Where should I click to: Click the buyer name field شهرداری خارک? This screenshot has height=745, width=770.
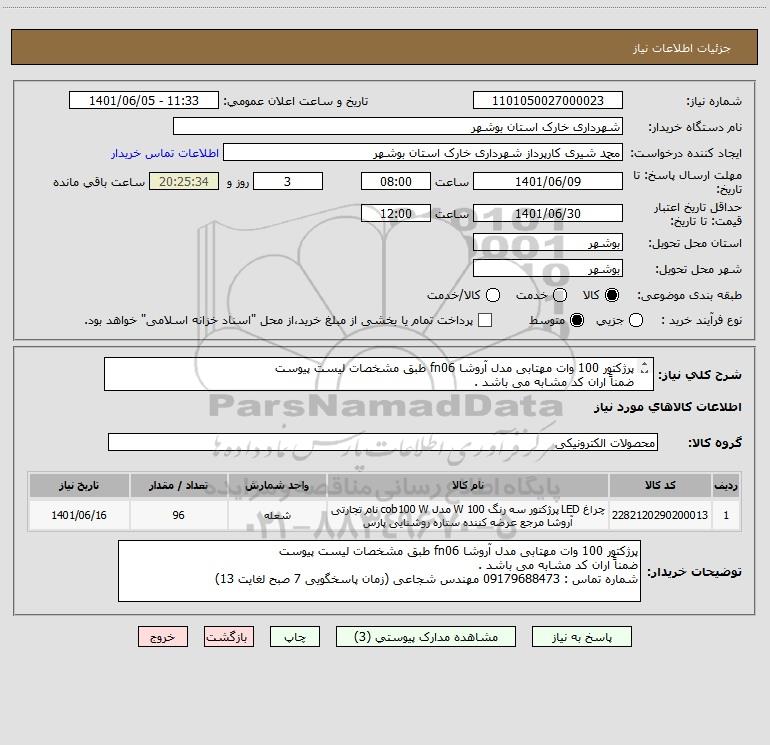398,126
